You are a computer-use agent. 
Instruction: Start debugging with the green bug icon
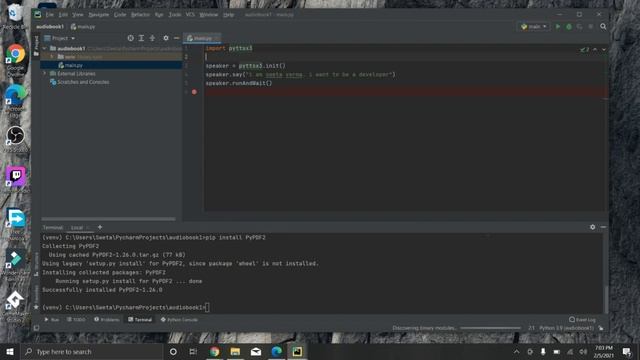[569, 27]
